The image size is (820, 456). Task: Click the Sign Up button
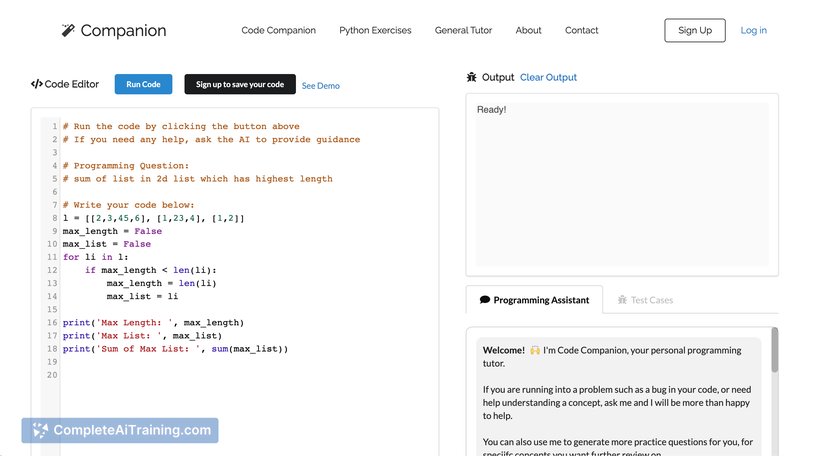tap(694, 30)
